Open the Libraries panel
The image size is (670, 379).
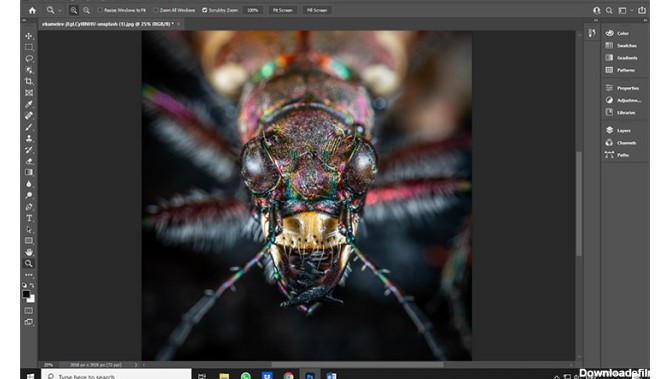(620, 113)
